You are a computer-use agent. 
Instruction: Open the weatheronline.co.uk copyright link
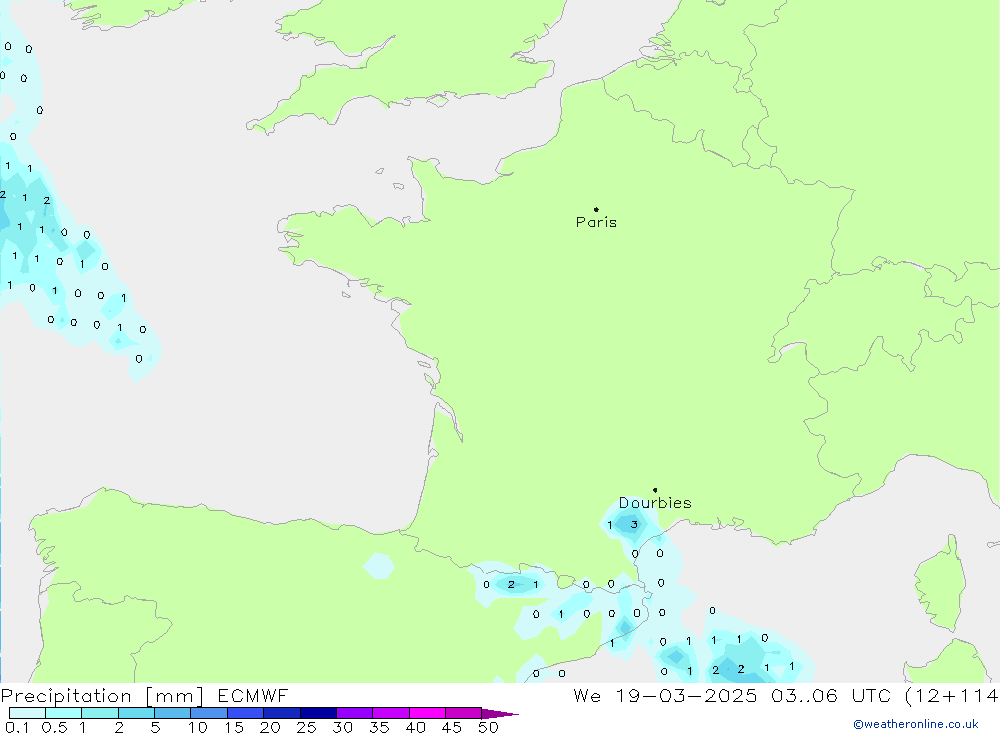pyautogui.click(x=915, y=724)
